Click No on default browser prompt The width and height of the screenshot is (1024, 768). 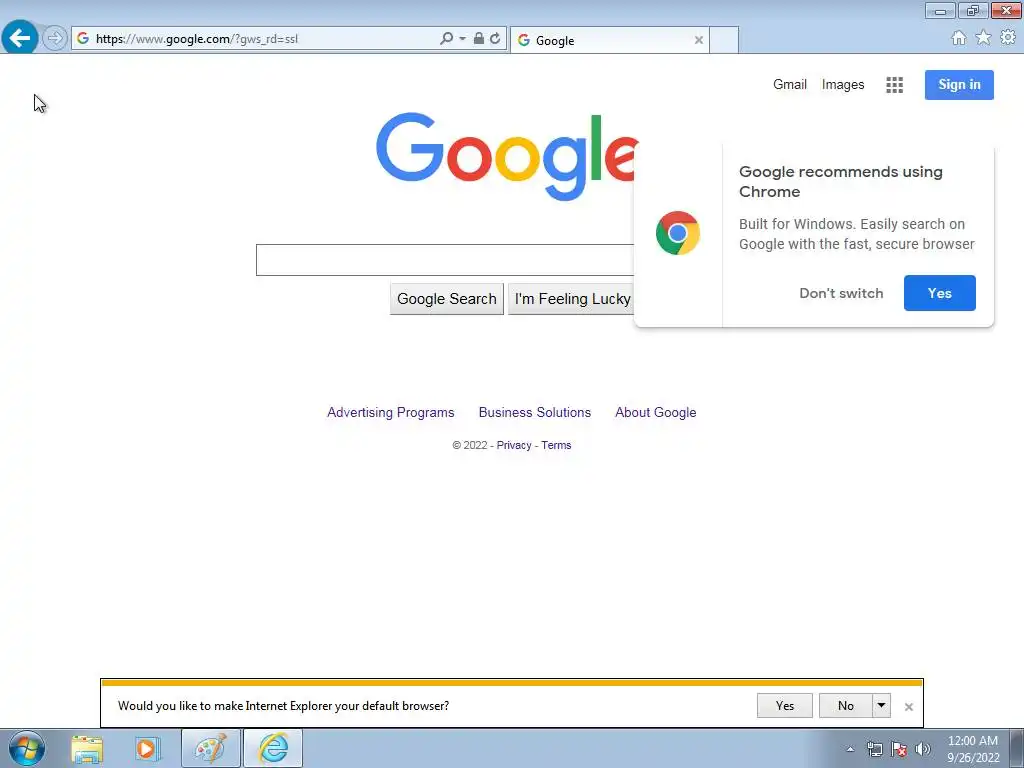(x=846, y=706)
